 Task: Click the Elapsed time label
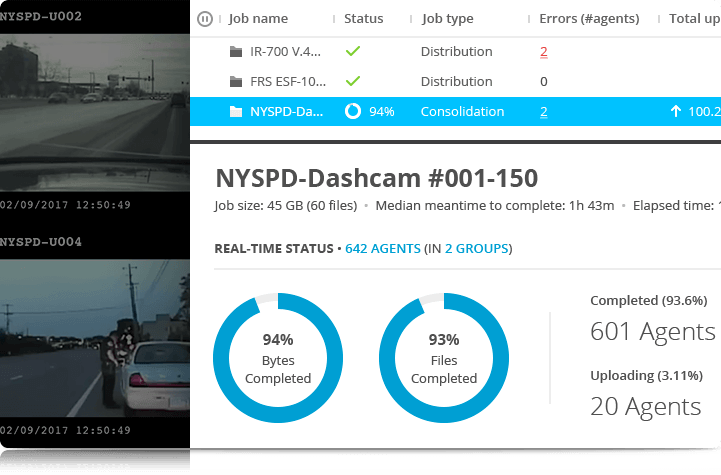pos(676,206)
